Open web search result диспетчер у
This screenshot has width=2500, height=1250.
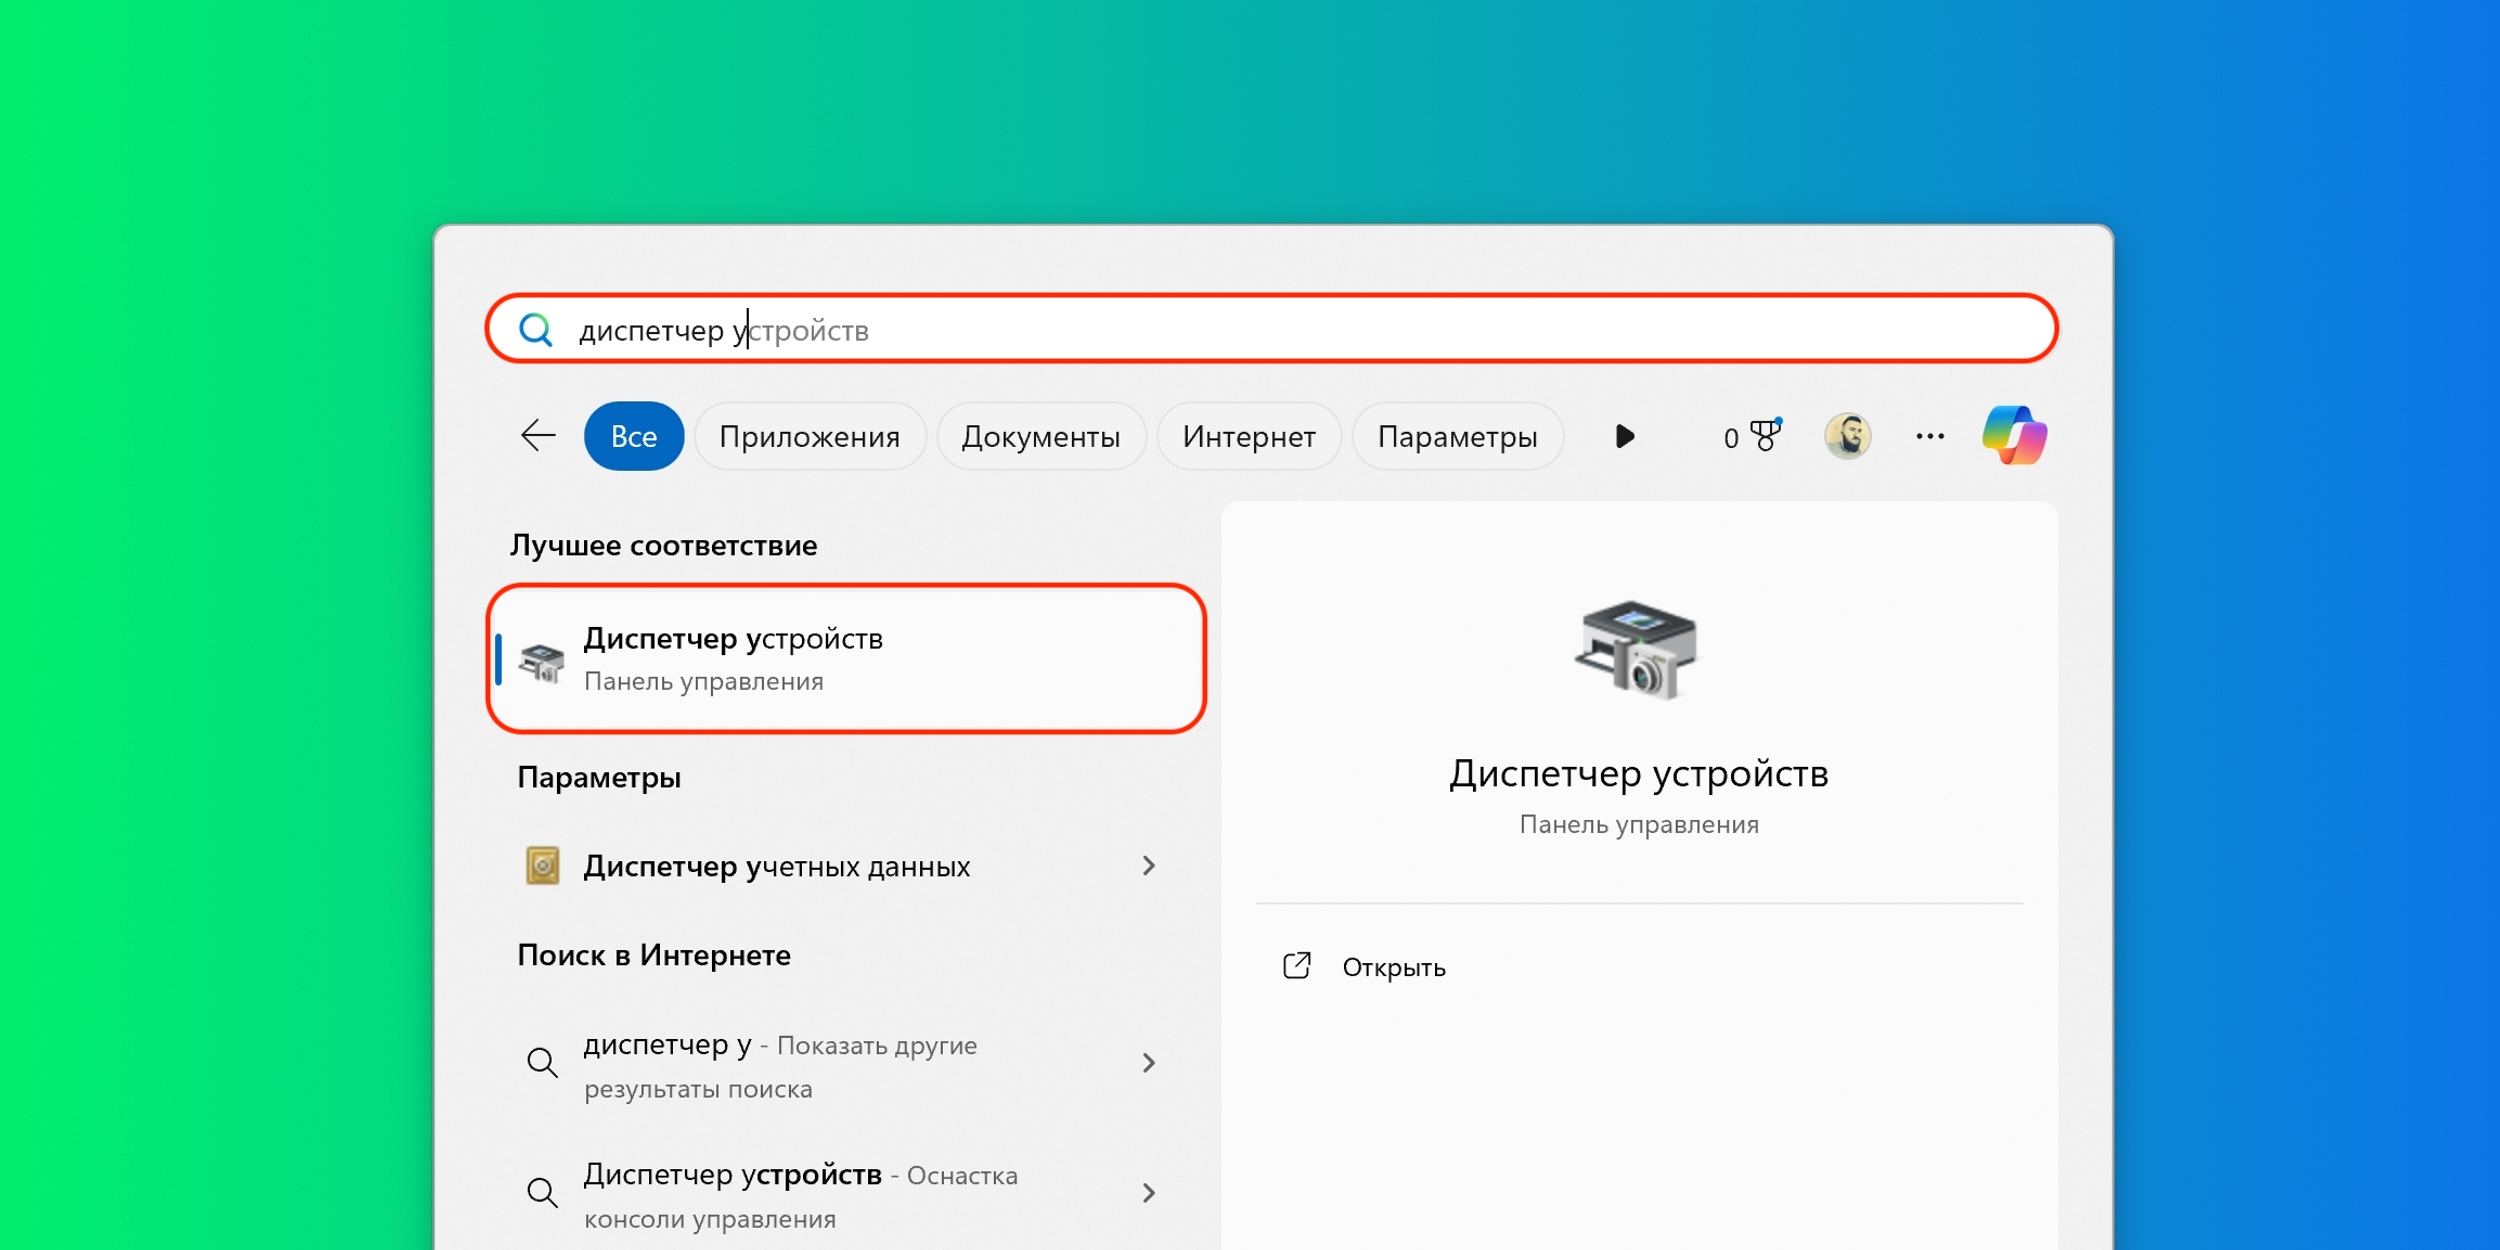846,1065
